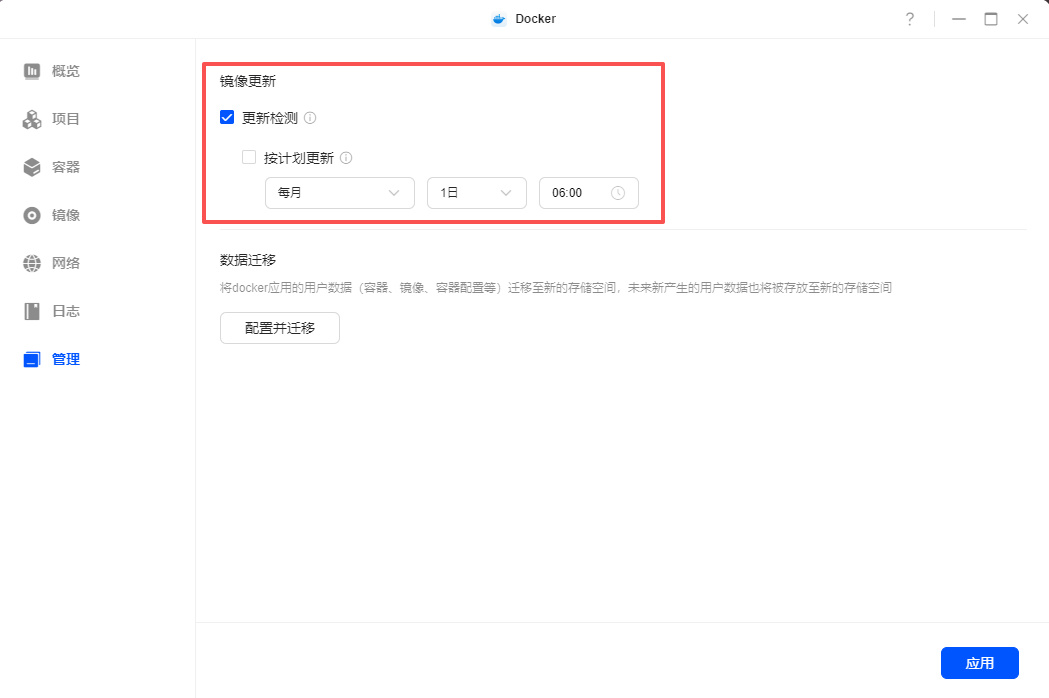Close the Docker window
The image size is (1049, 698).
[1022, 19]
